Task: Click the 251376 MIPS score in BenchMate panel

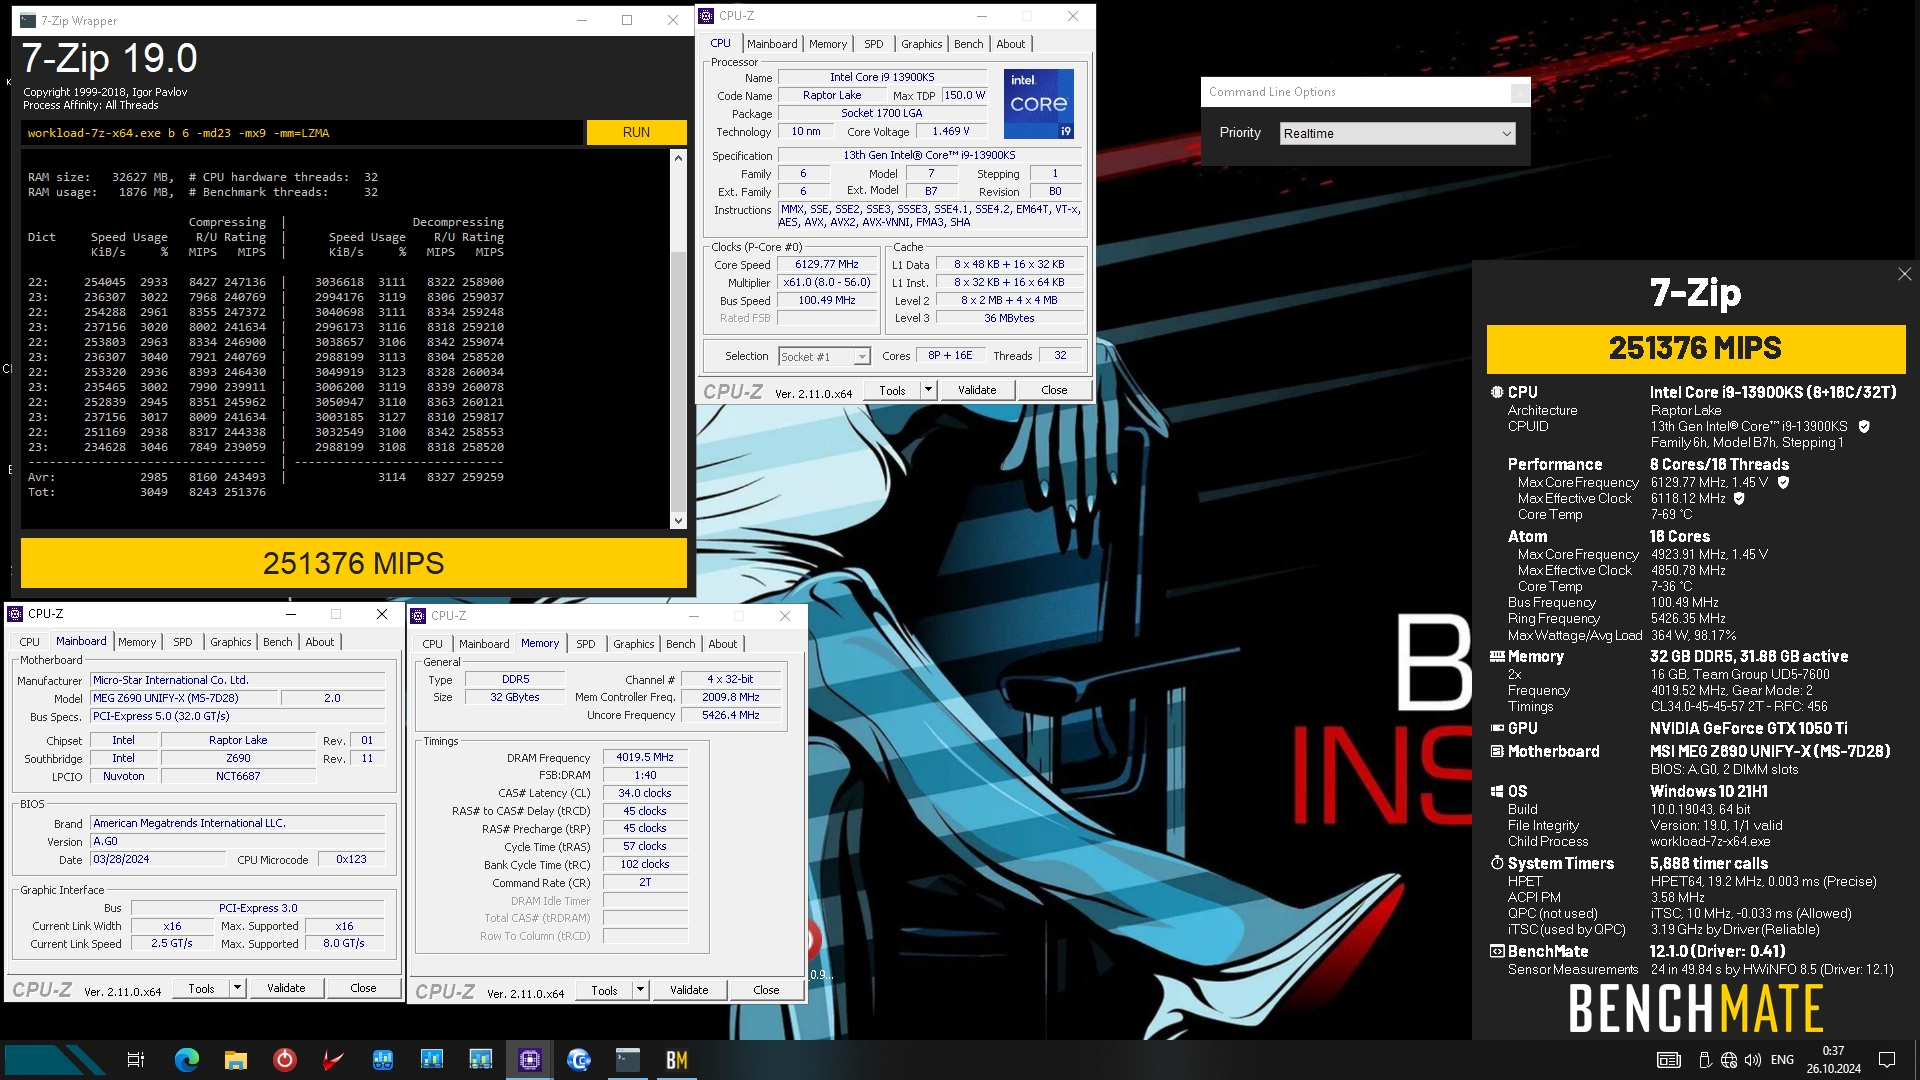Action: click(x=1696, y=349)
